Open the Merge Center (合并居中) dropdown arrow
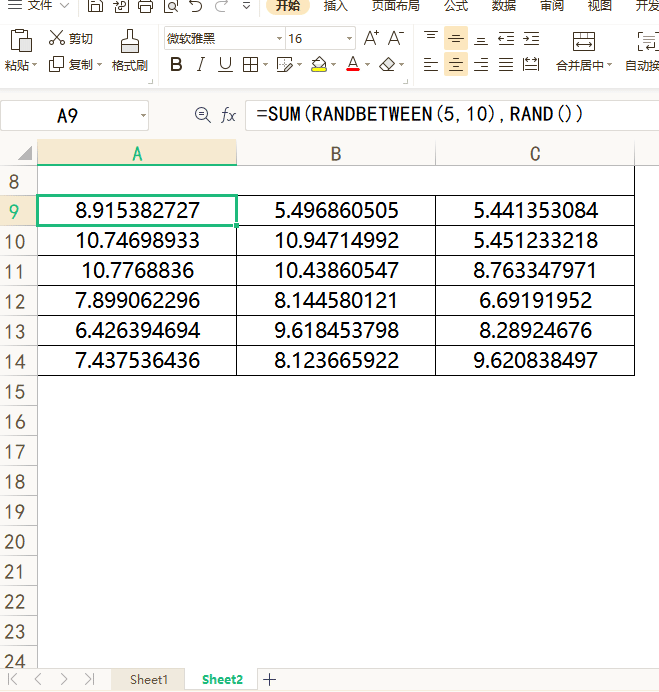Screen dimensions: 659x692 point(610,65)
